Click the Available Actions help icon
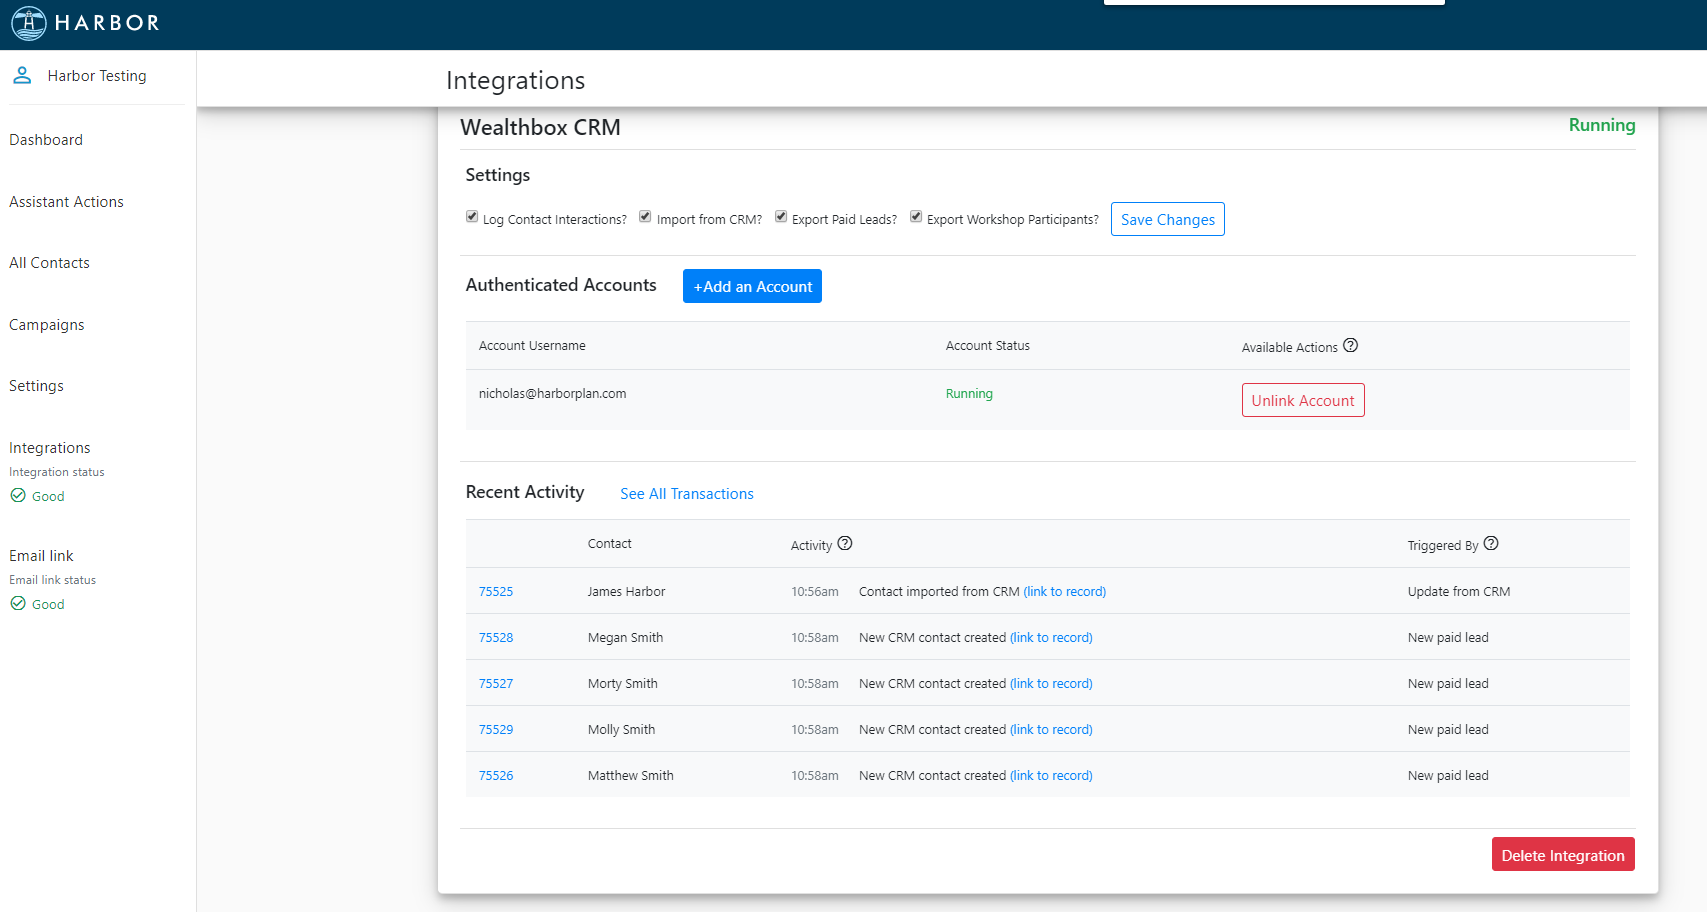Screen dimensions: 1707x912 tap(1350, 345)
